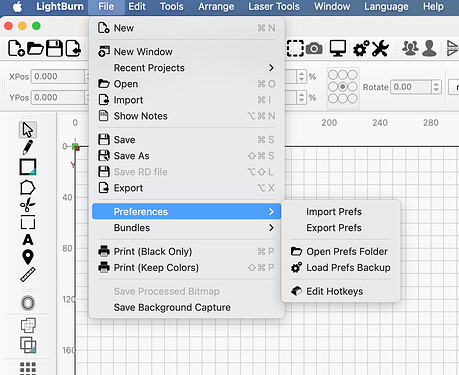Adjust the Rotate value stepper arrows
The image size is (459, 375).
click(x=436, y=87)
